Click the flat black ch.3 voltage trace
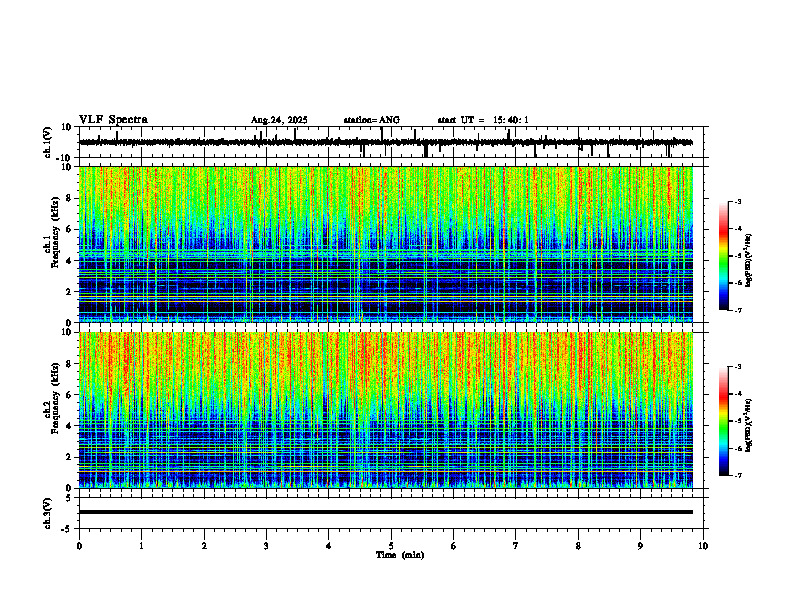The height and width of the screenshot is (612, 792). click(385, 512)
